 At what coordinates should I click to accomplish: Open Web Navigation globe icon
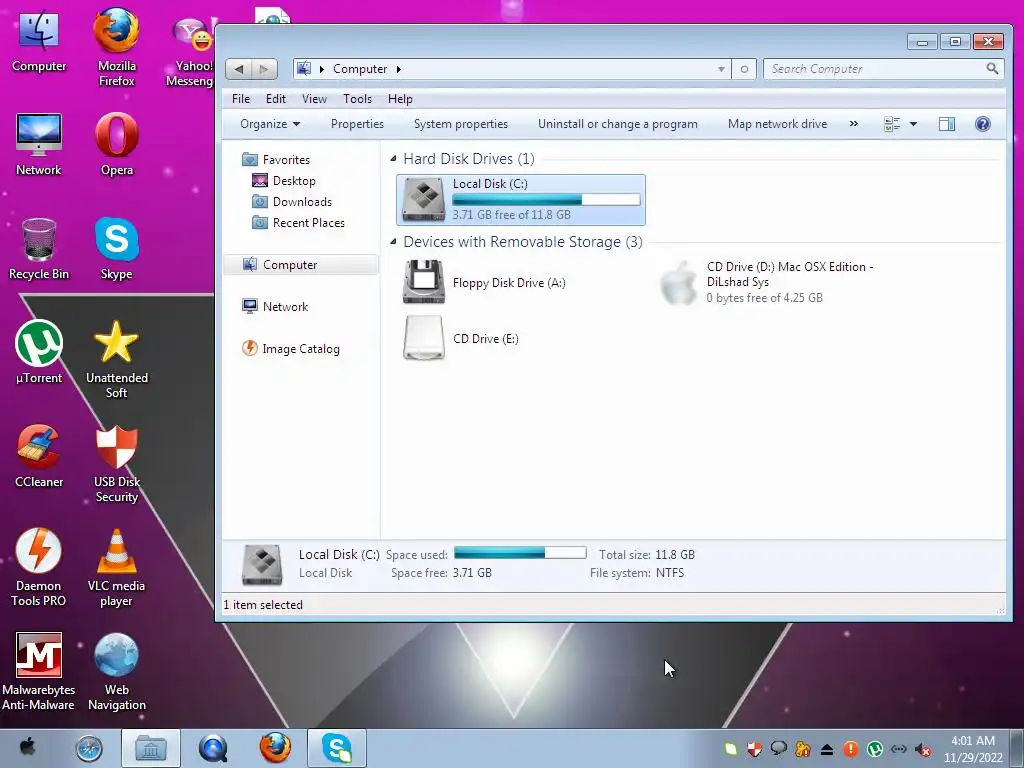(x=116, y=672)
